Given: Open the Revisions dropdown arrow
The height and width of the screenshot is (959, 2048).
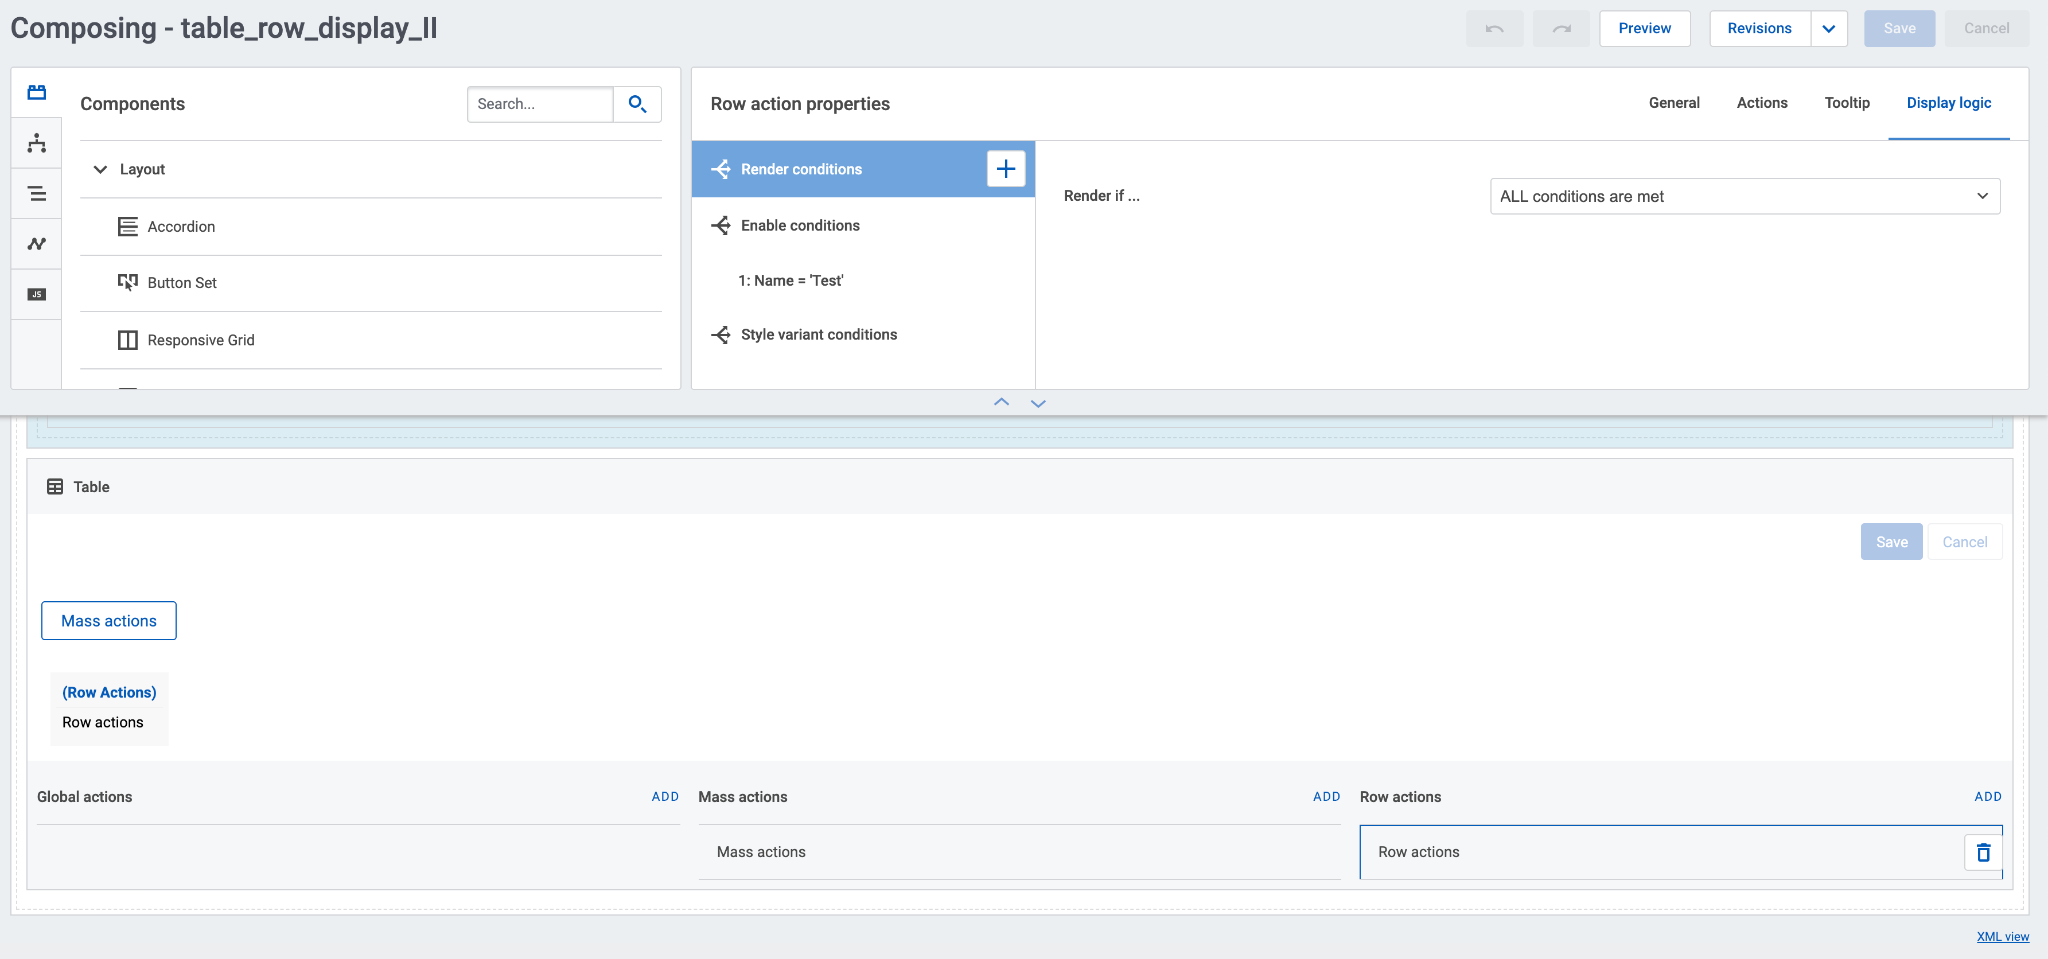Looking at the screenshot, I should 1828,29.
